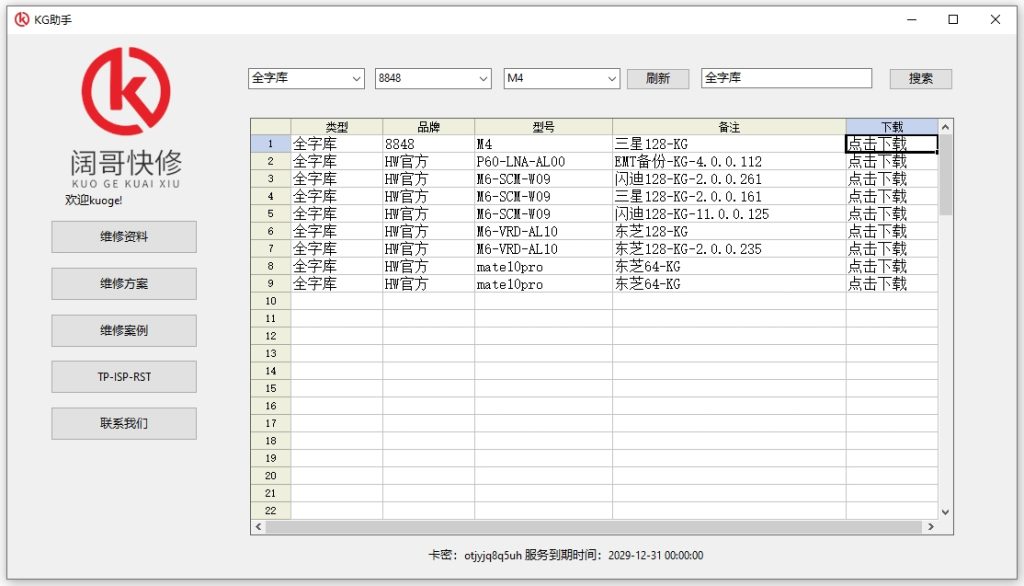This screenshot has height=586, width=1024.
Task: Click the red 阔哥快修 K logo
Action: tap(126, 91)
